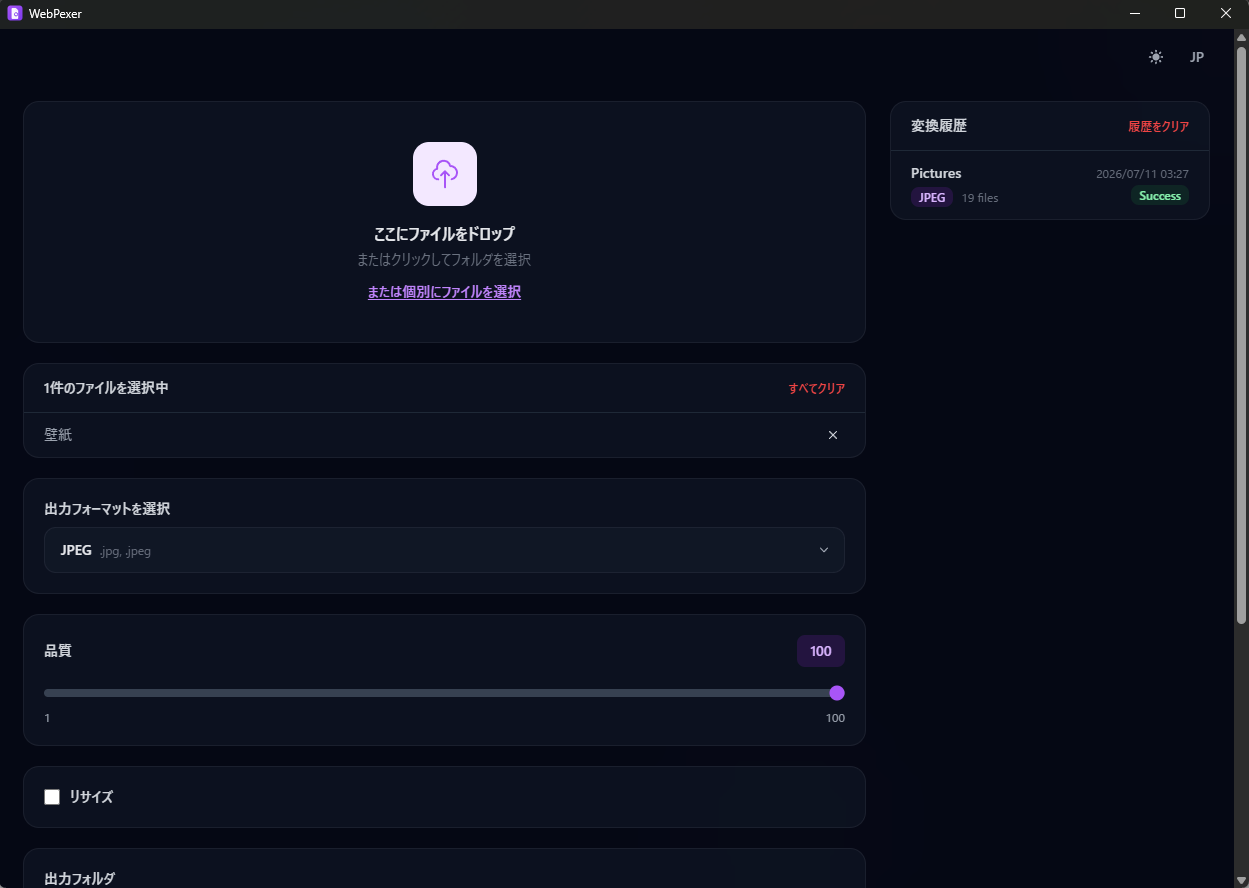Screen dimensions: 1249x888
Task: Click the vertical scrollbar thumb
Action: pyautogui.click(x=1241, y=335)
